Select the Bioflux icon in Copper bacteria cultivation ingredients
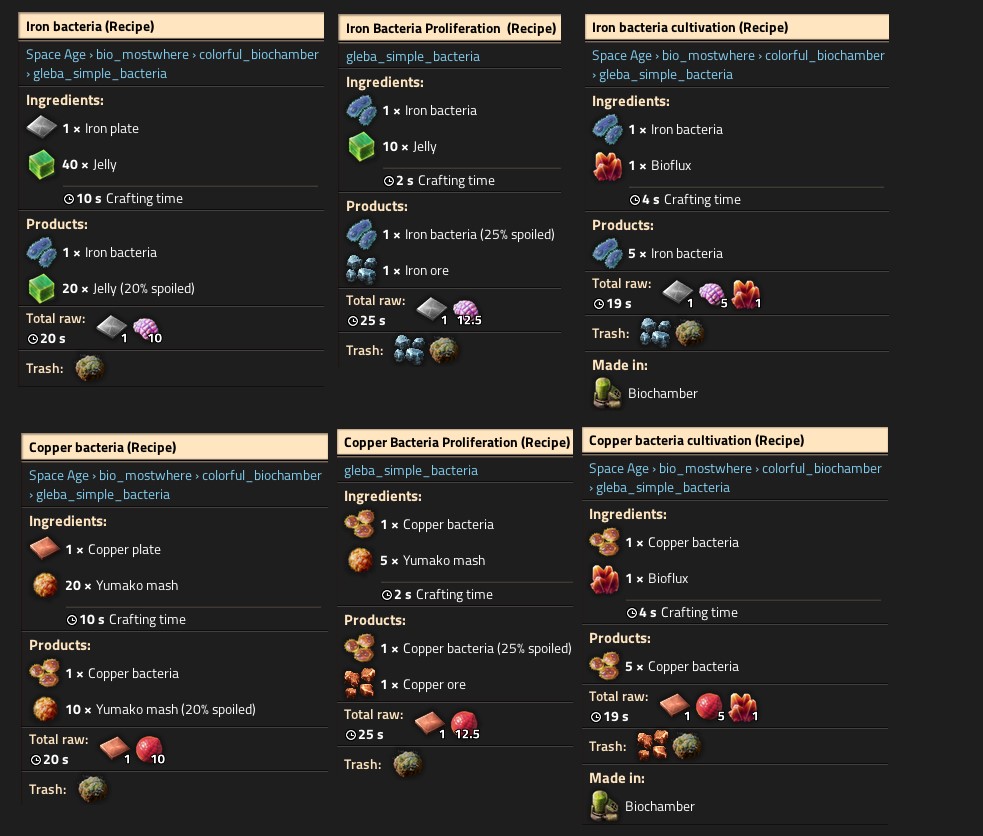The image size is (983, 836). coord(604,578)
